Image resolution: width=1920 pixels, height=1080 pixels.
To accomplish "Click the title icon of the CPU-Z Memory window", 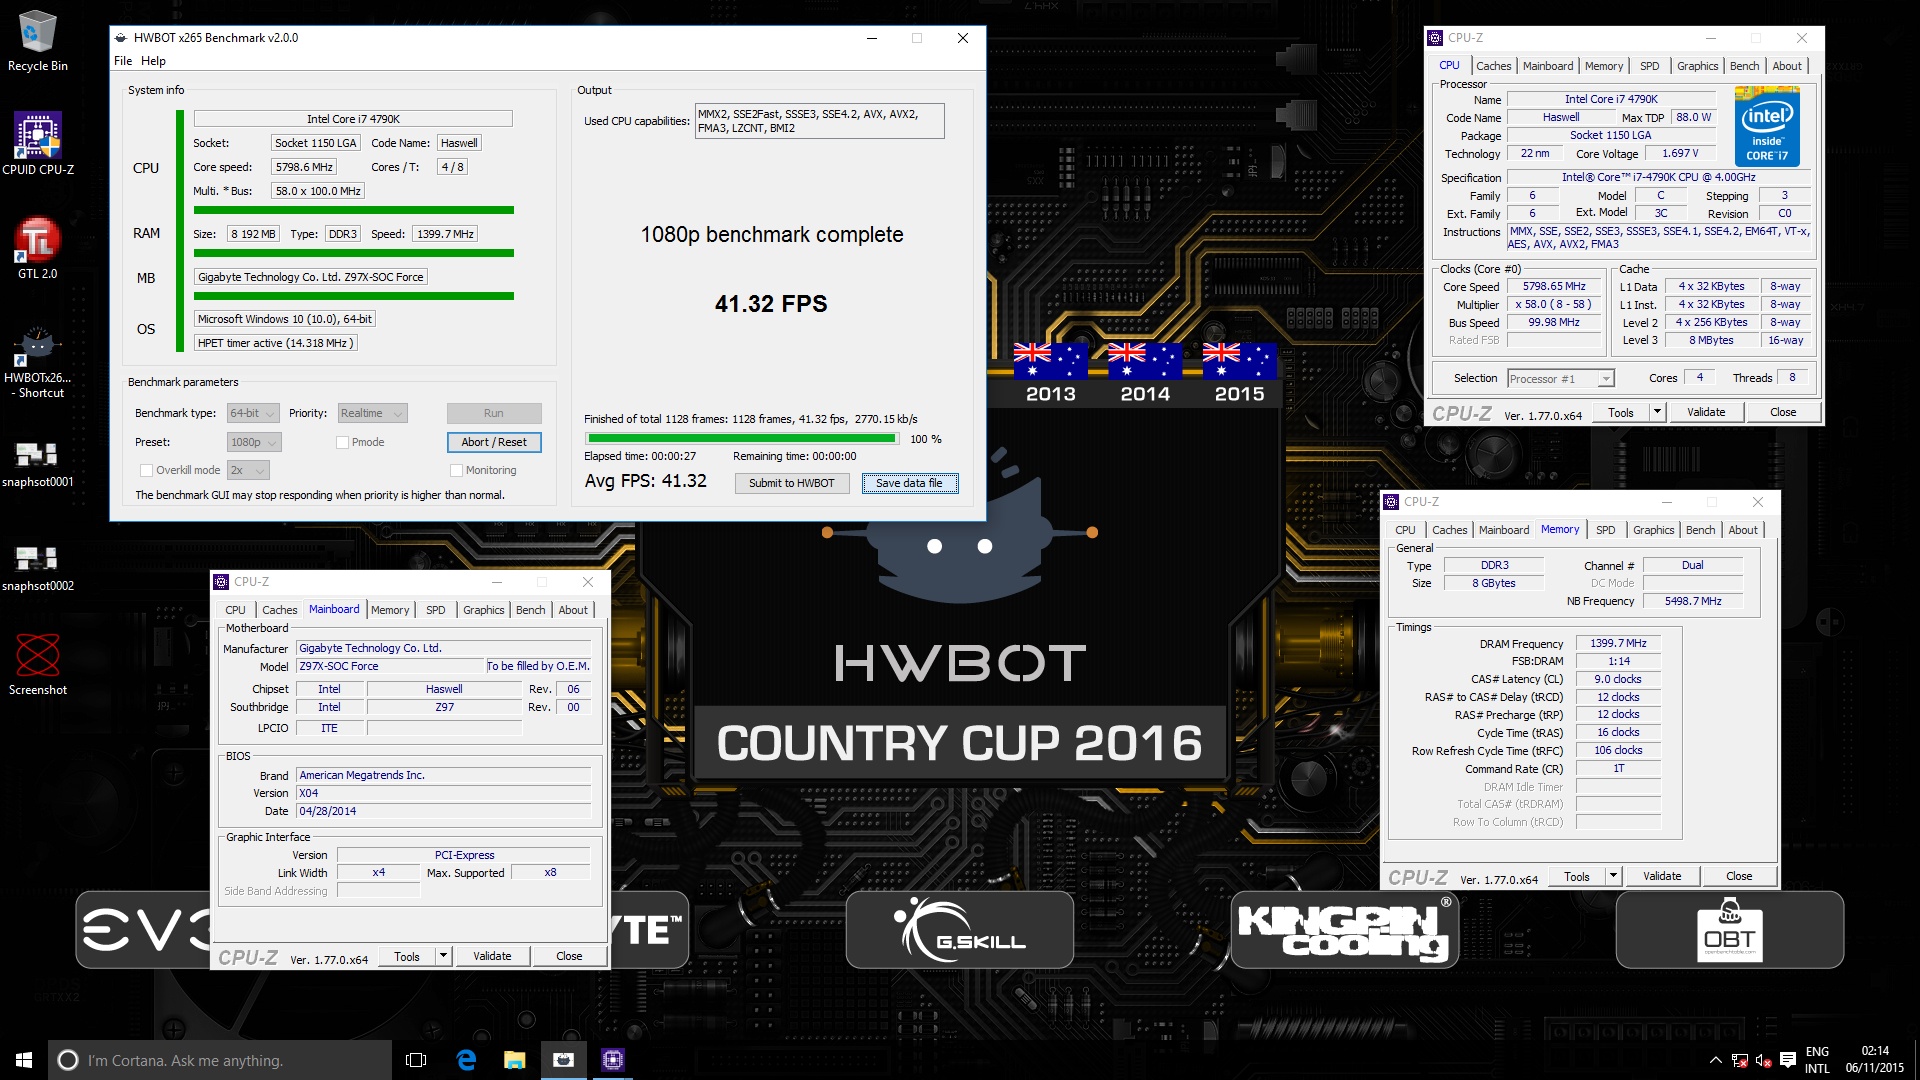I will point(1392,502).
